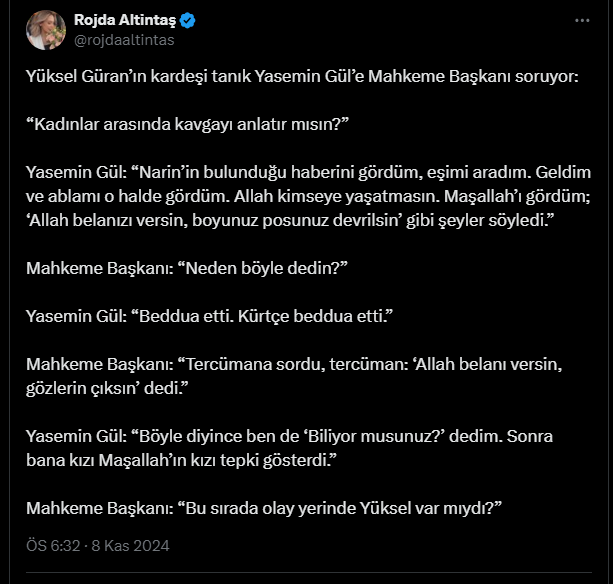Open Rojda Altintaş's profile avatar photo
Image resolution: width=613 pixels, height=584 pixels.
(46, 30)
